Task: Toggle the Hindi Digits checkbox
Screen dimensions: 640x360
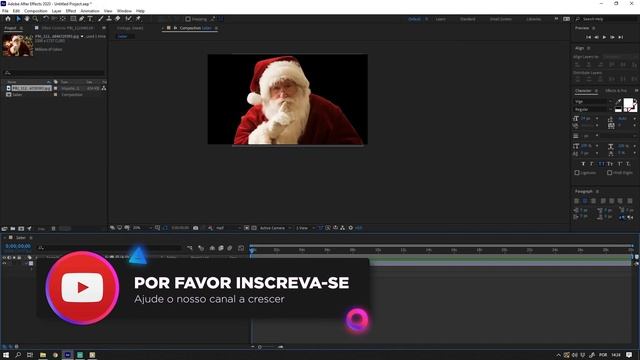Action: click(x=609, y=173)
